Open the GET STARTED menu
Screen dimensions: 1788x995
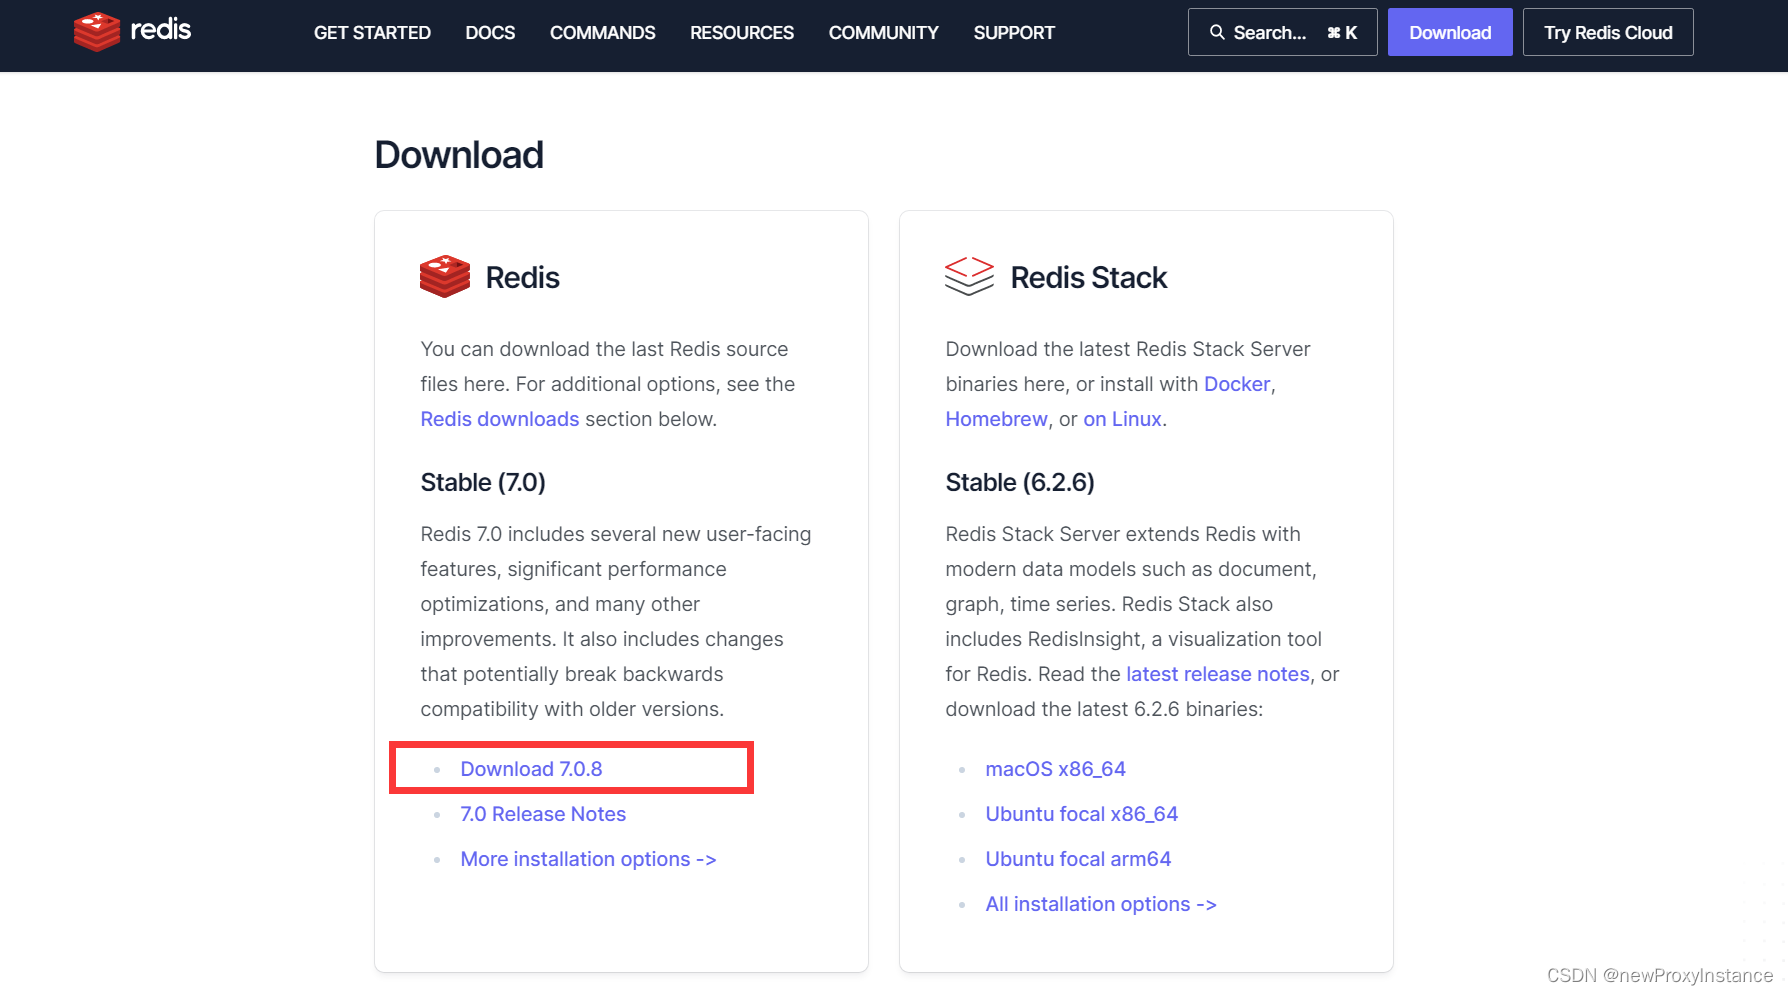coord(371,32)
